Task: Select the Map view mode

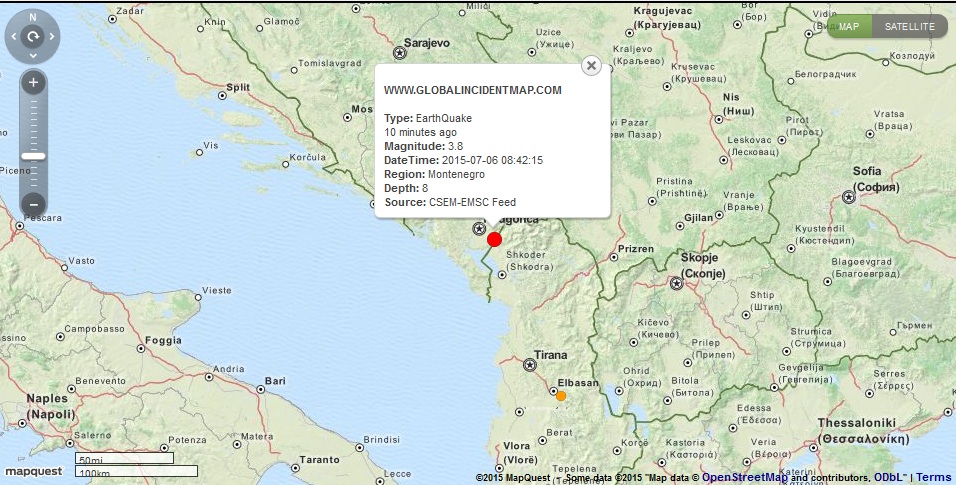Action: click(x=849, y=26)
